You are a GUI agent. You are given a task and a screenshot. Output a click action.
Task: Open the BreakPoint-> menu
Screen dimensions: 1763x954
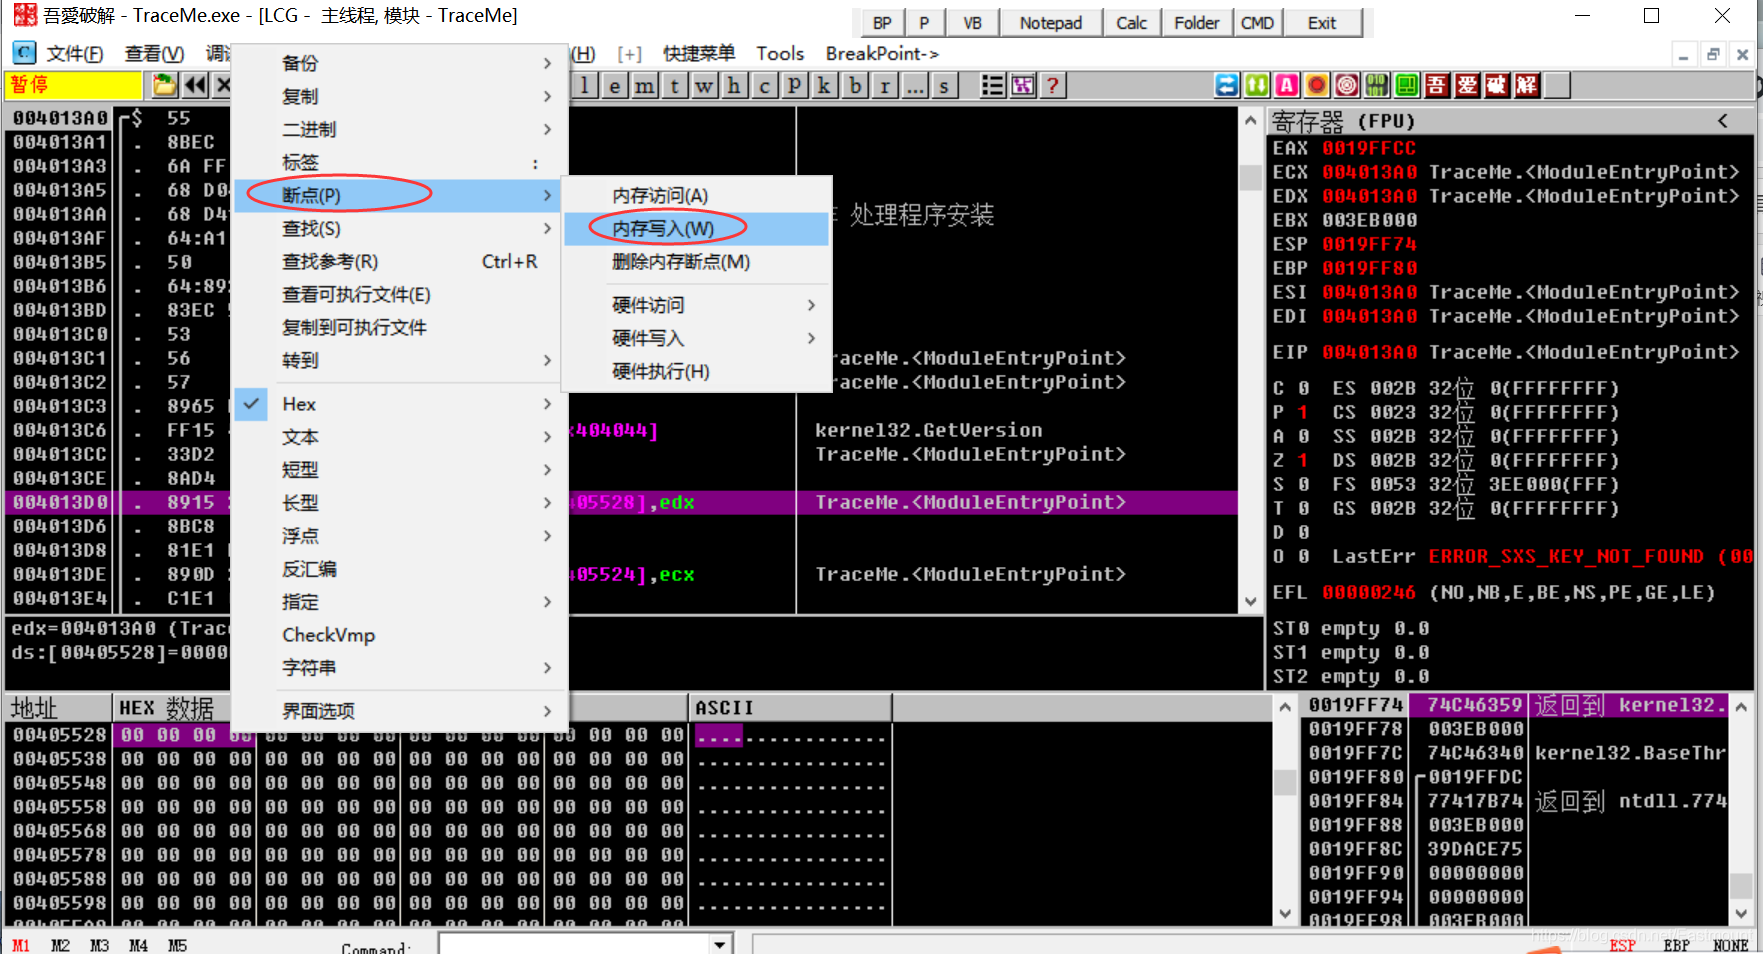pos(882,54)
